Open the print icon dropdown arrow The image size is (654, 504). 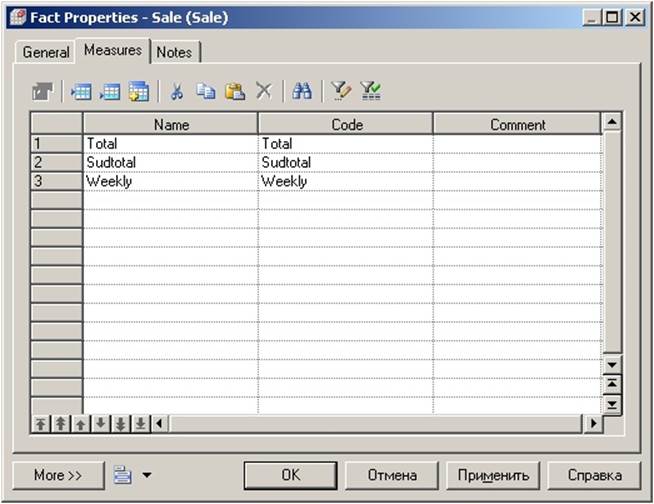tap(147, 475)
